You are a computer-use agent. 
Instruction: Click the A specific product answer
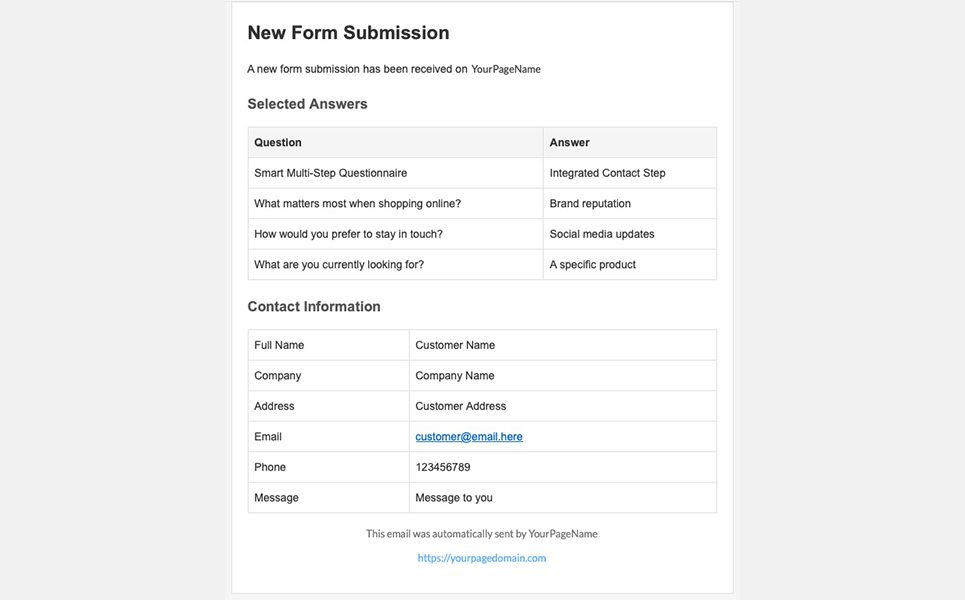pyautogui.click(x=592, y=265)
